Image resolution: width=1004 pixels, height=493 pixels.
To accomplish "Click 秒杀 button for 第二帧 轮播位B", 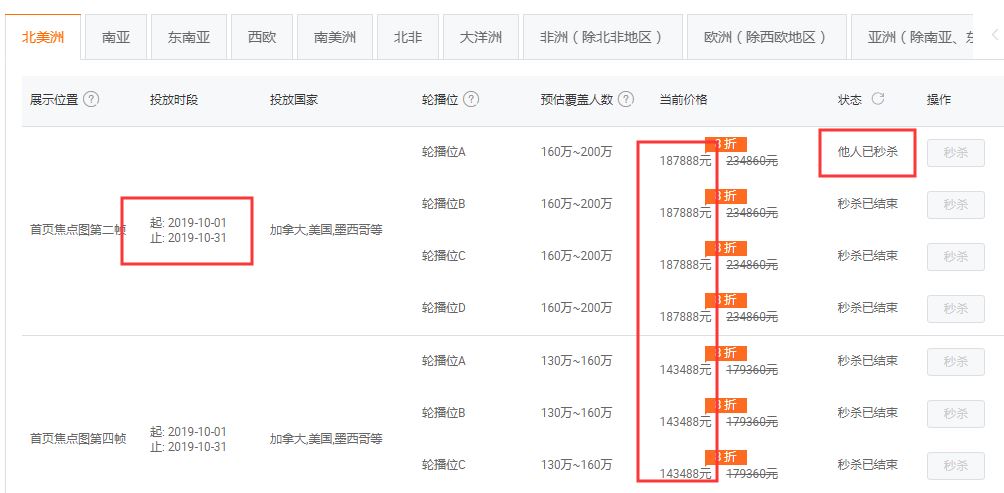I will click(x=955, y=205).
